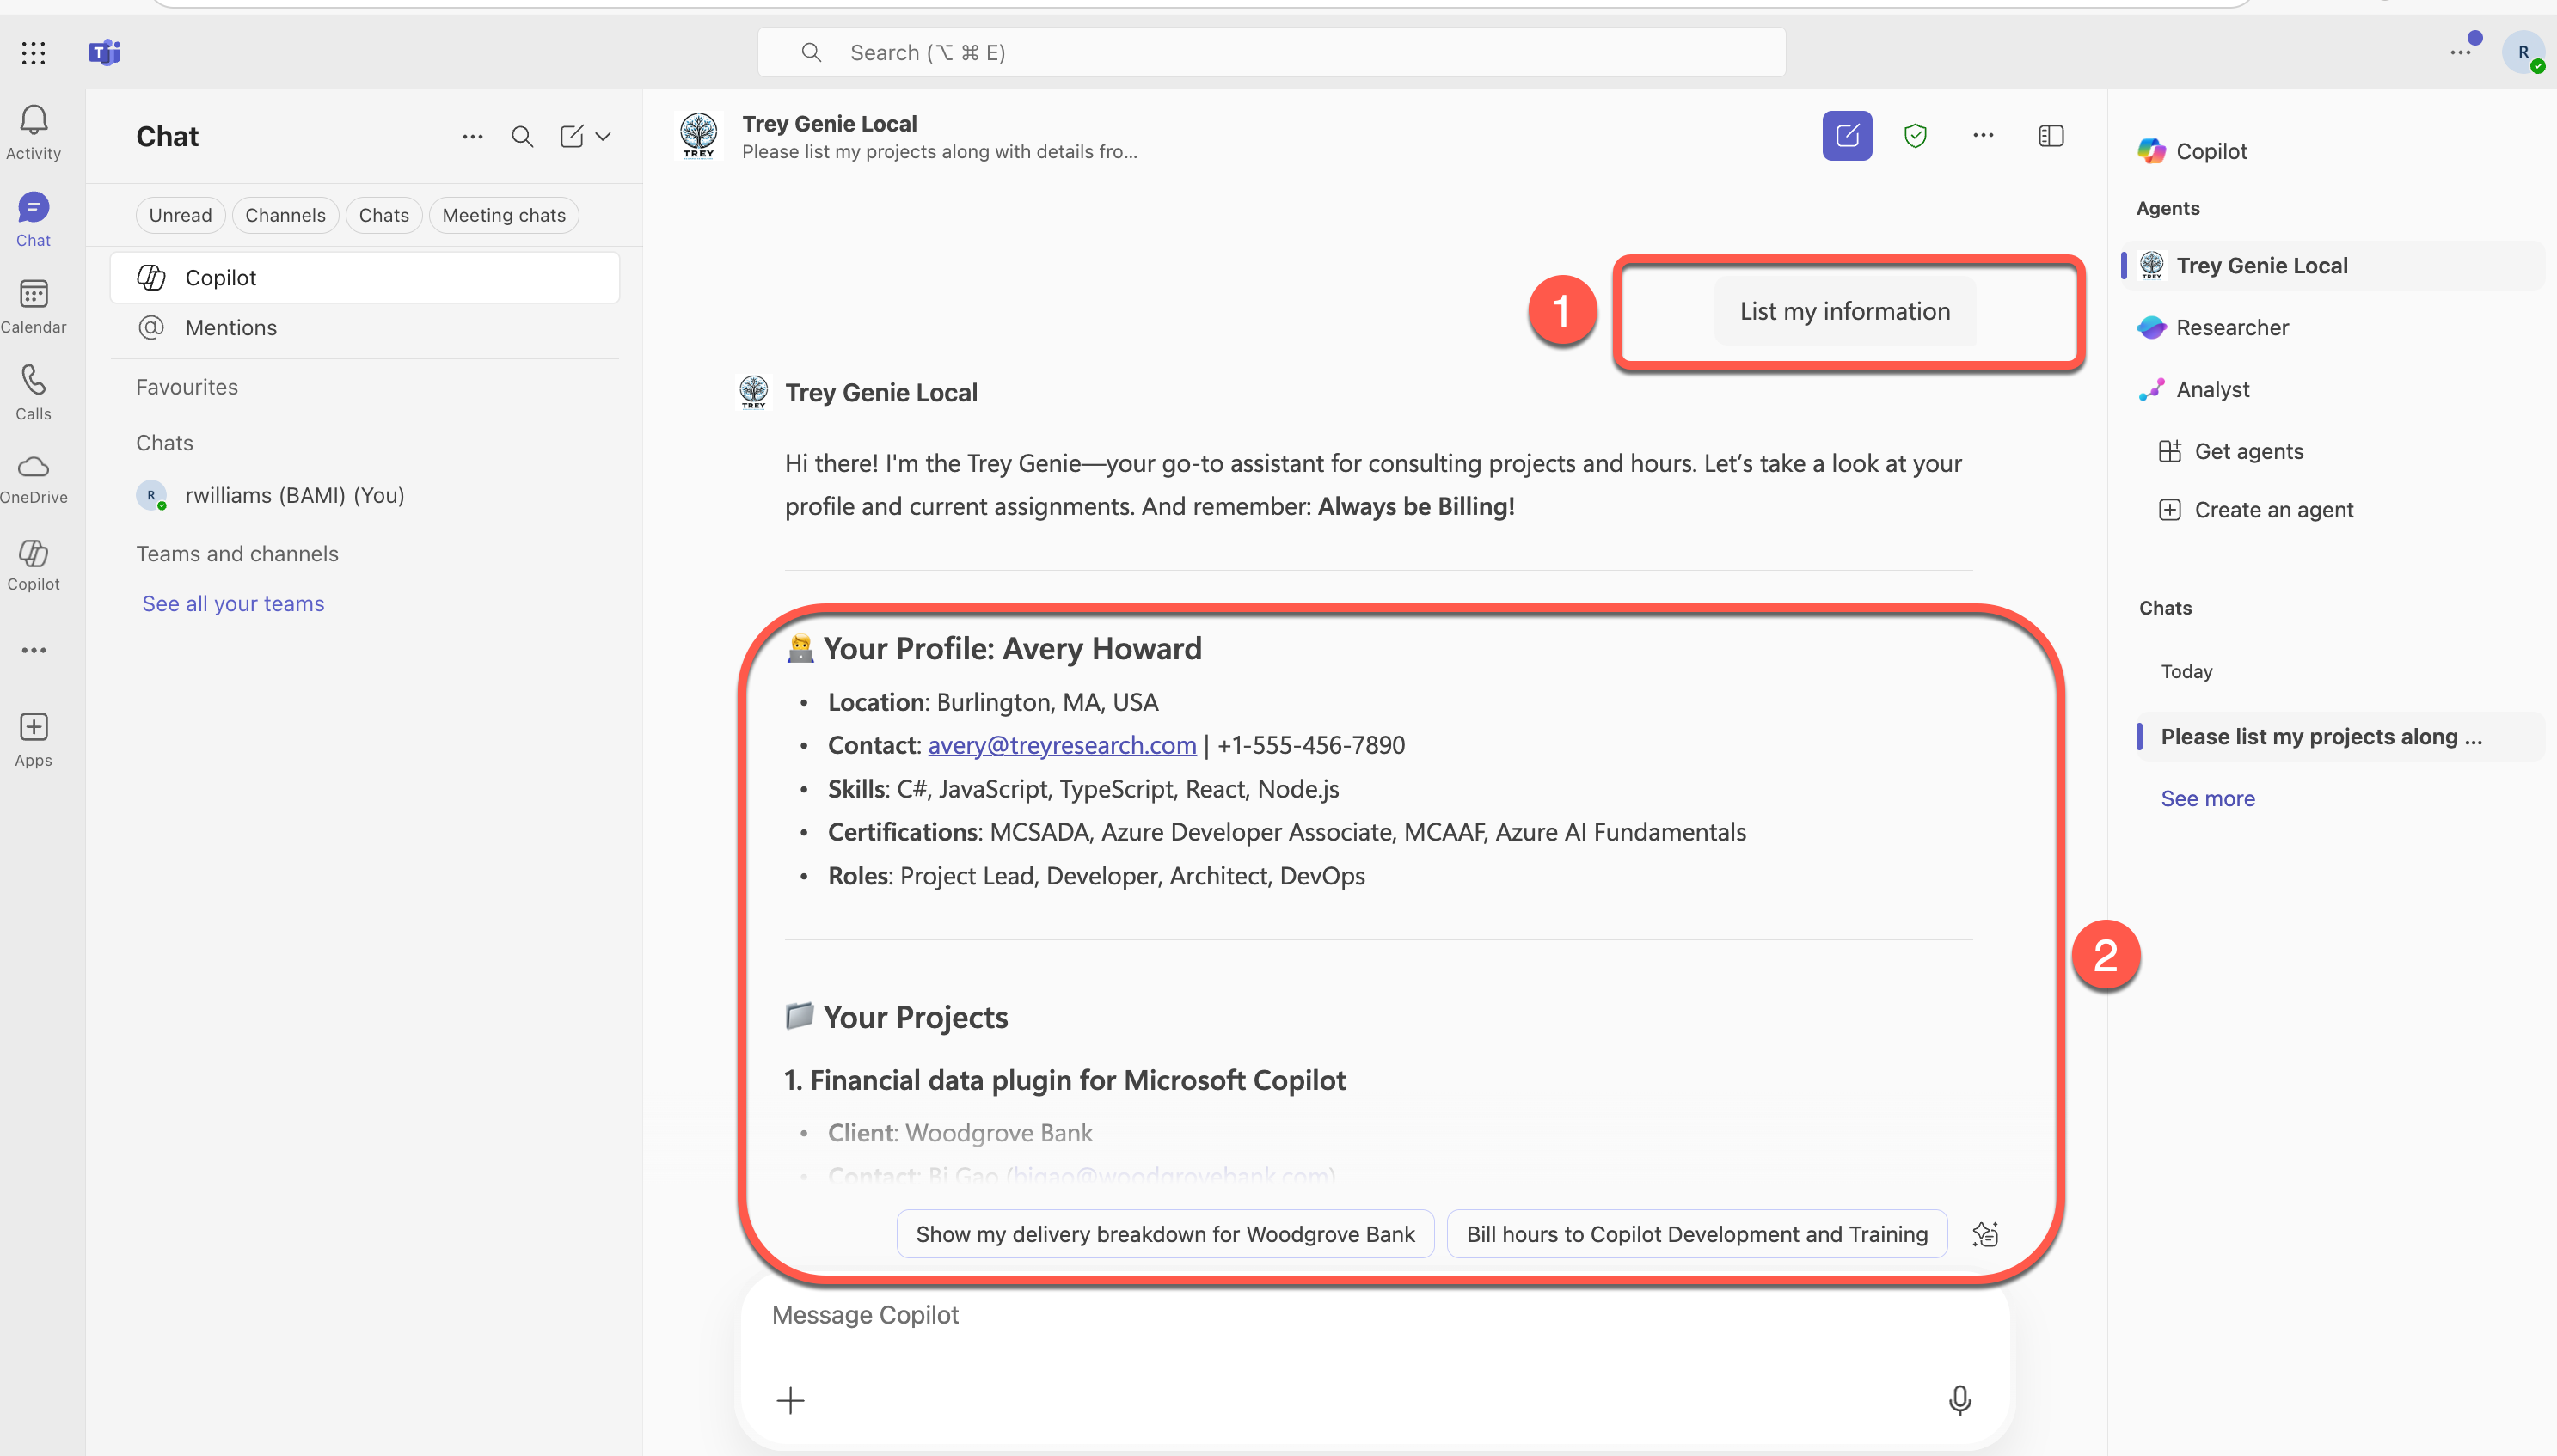
Task: Select Trey Genie Local agent
Action: (x=2334, y=265)
